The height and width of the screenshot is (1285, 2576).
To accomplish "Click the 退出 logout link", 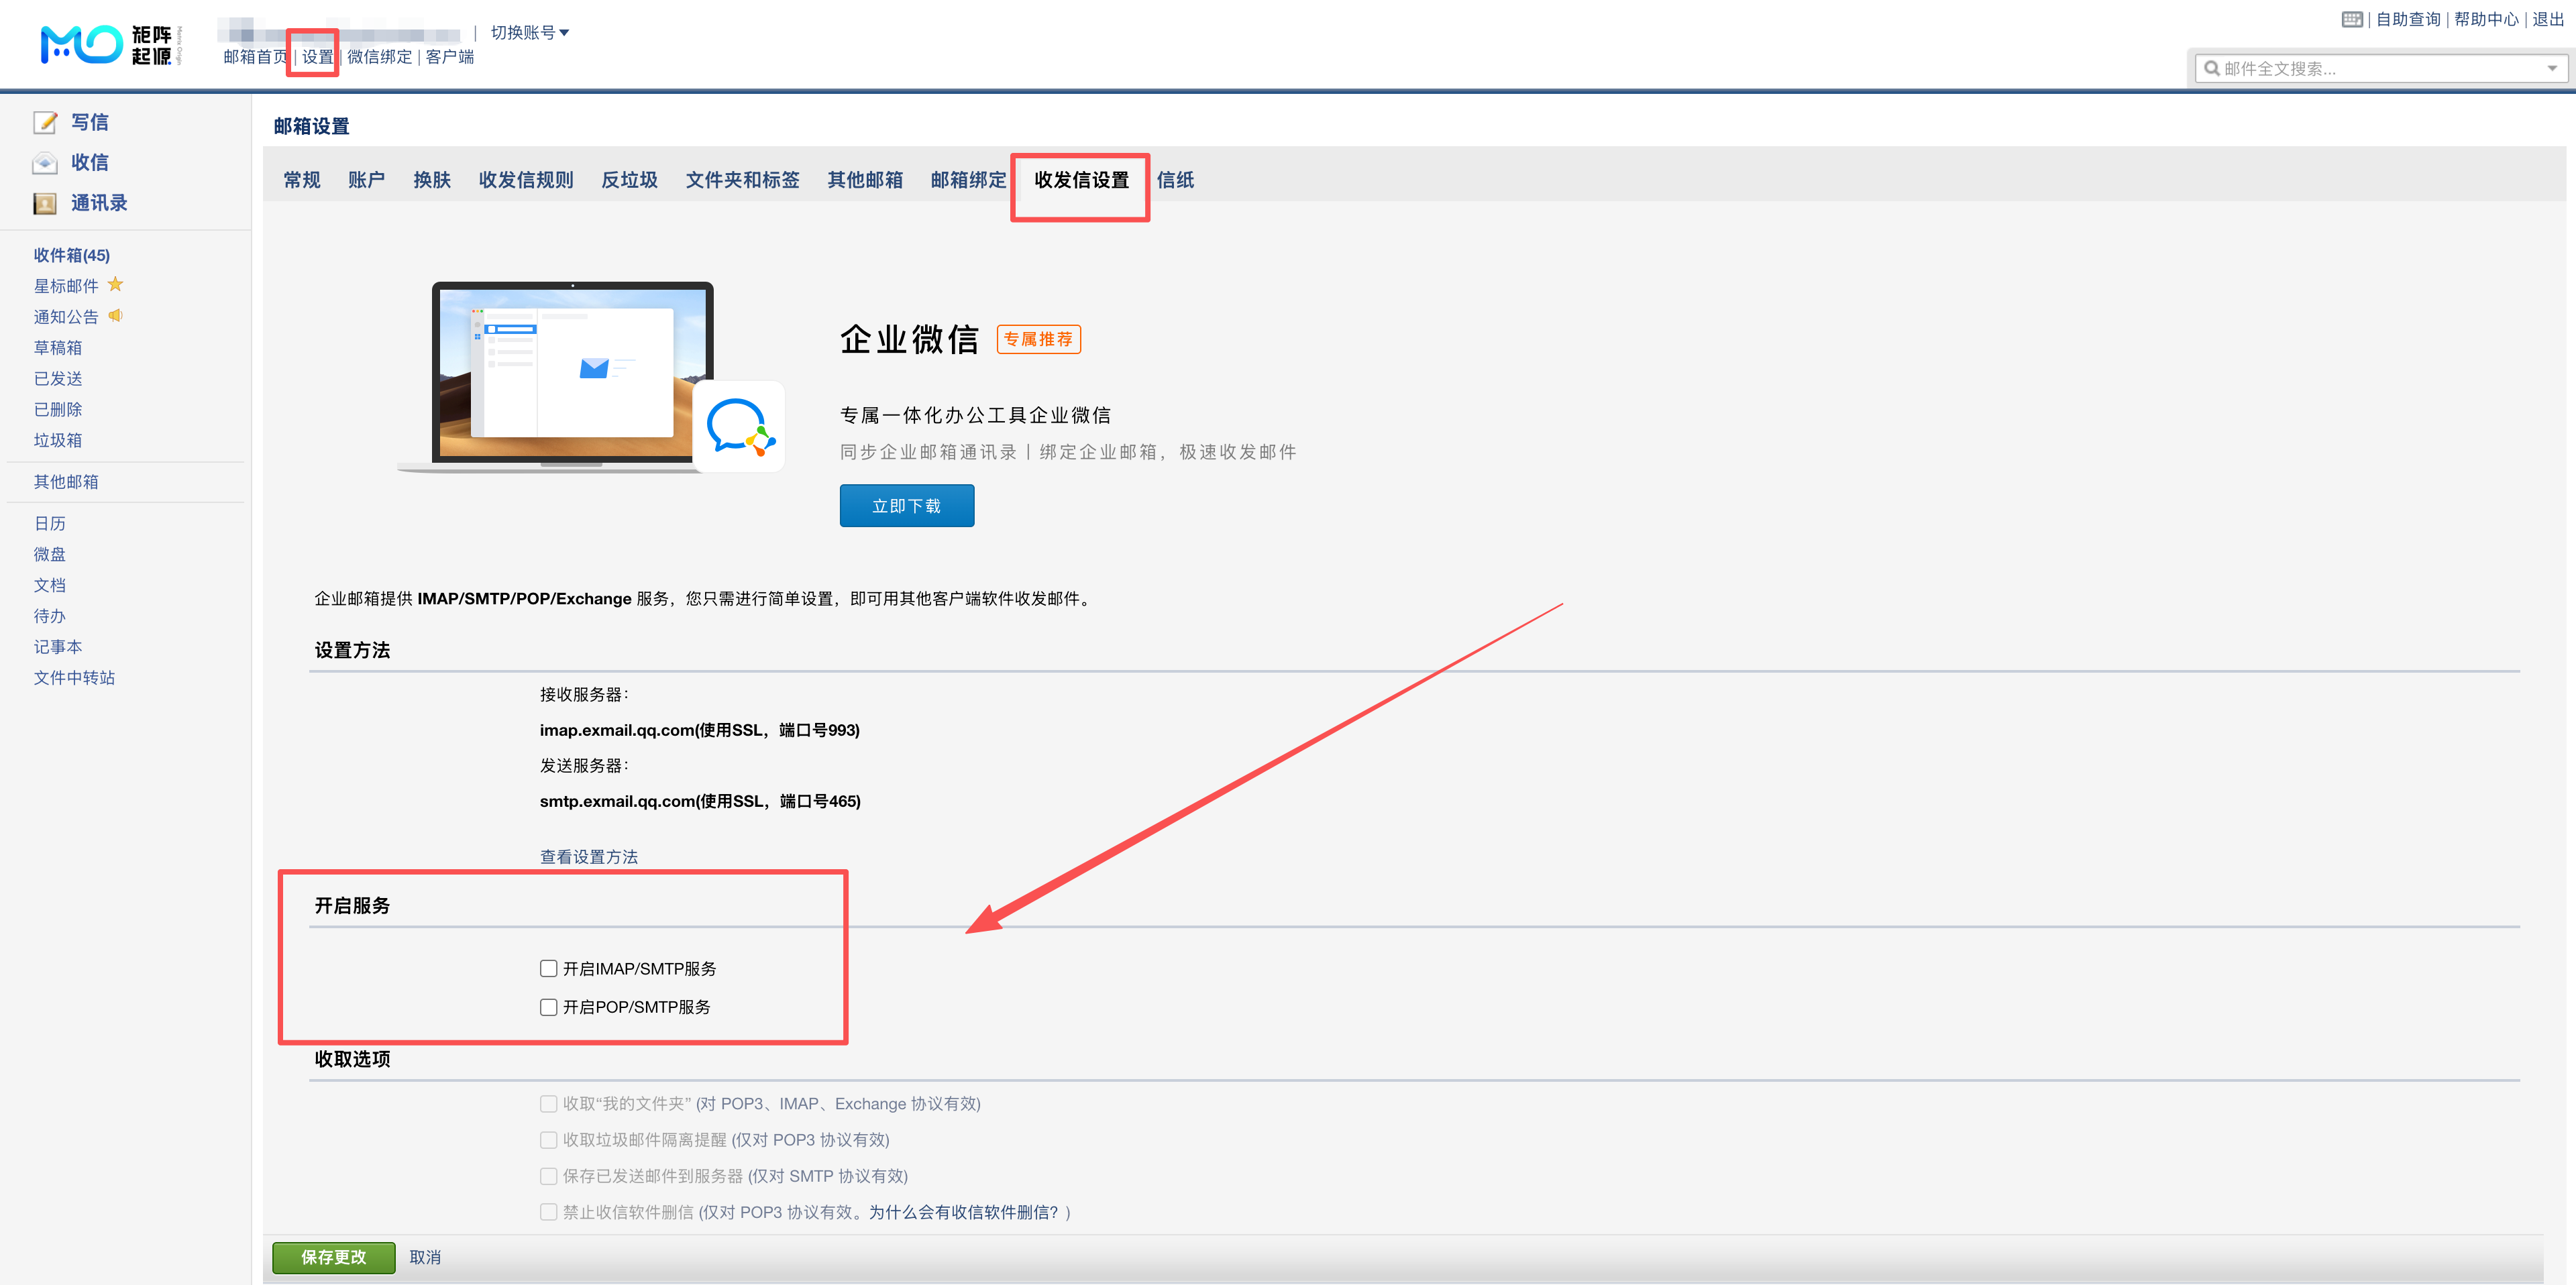I will pyautogui.click(x=2547, y=19).
